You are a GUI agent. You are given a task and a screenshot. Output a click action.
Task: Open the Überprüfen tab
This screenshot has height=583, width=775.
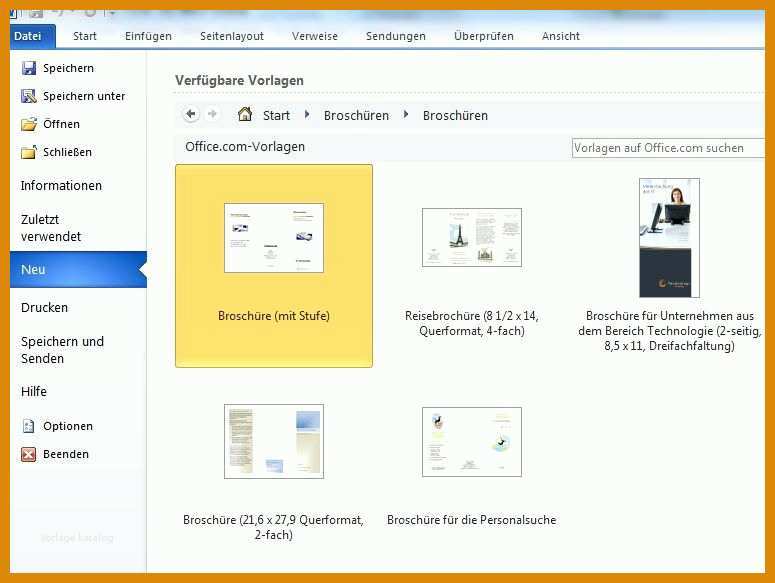point(483,36)
